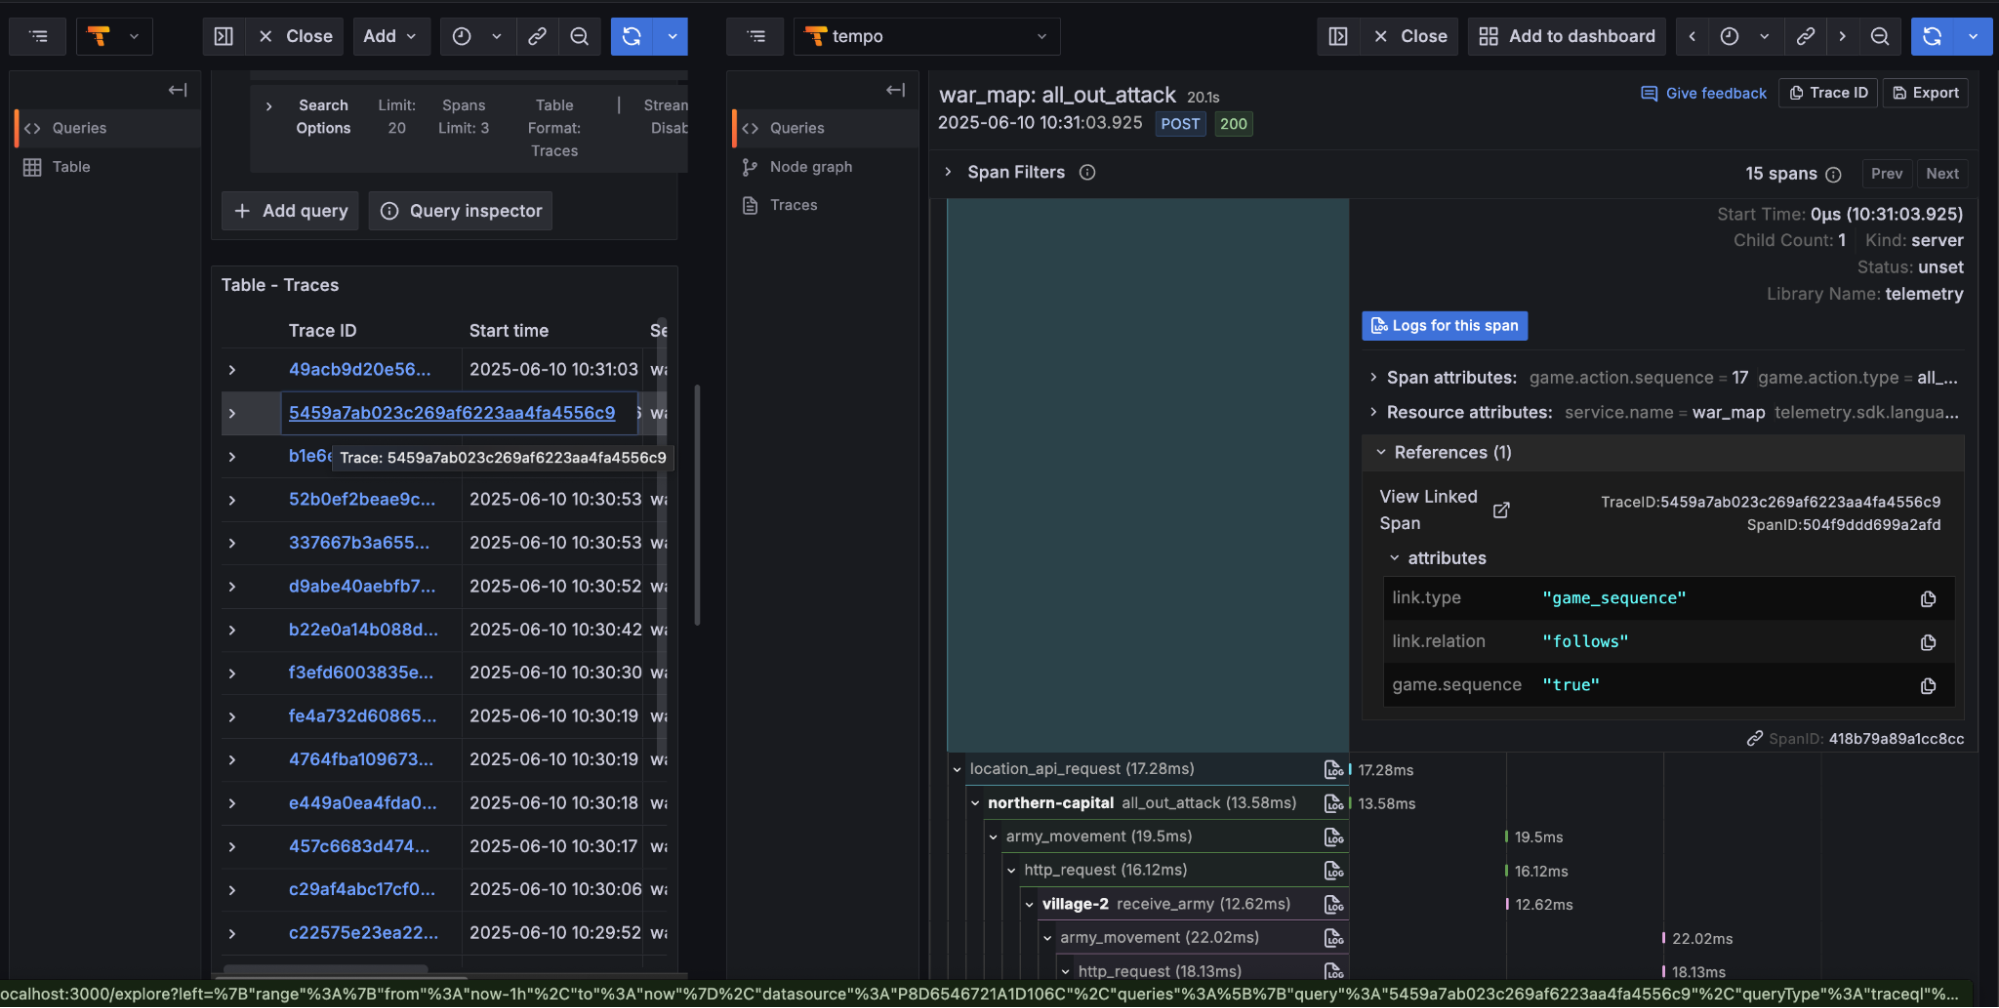
Task: Copy shortened link in left pane
Action: (x=537, y=36)
